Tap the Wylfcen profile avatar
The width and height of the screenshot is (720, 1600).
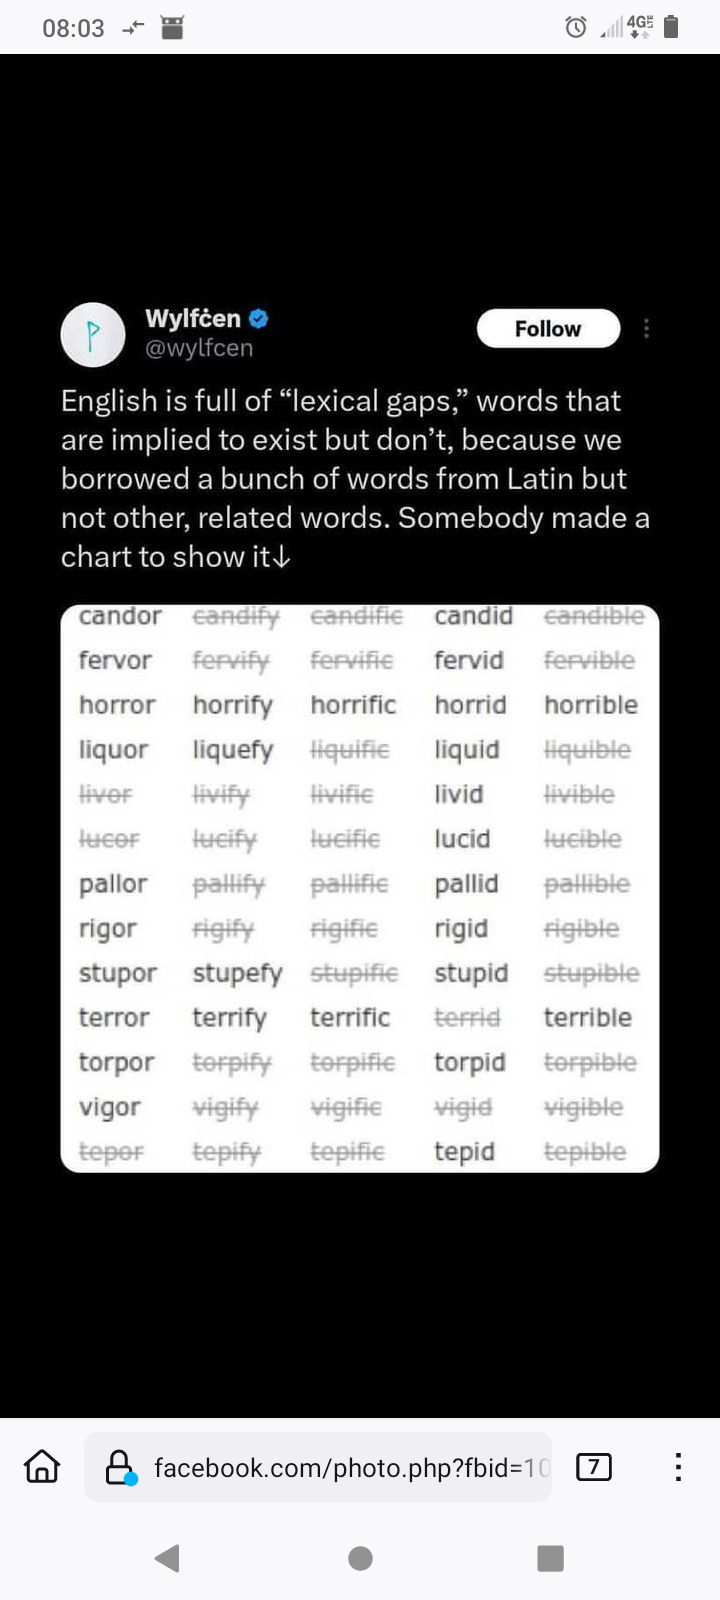[x=93, y=335]
